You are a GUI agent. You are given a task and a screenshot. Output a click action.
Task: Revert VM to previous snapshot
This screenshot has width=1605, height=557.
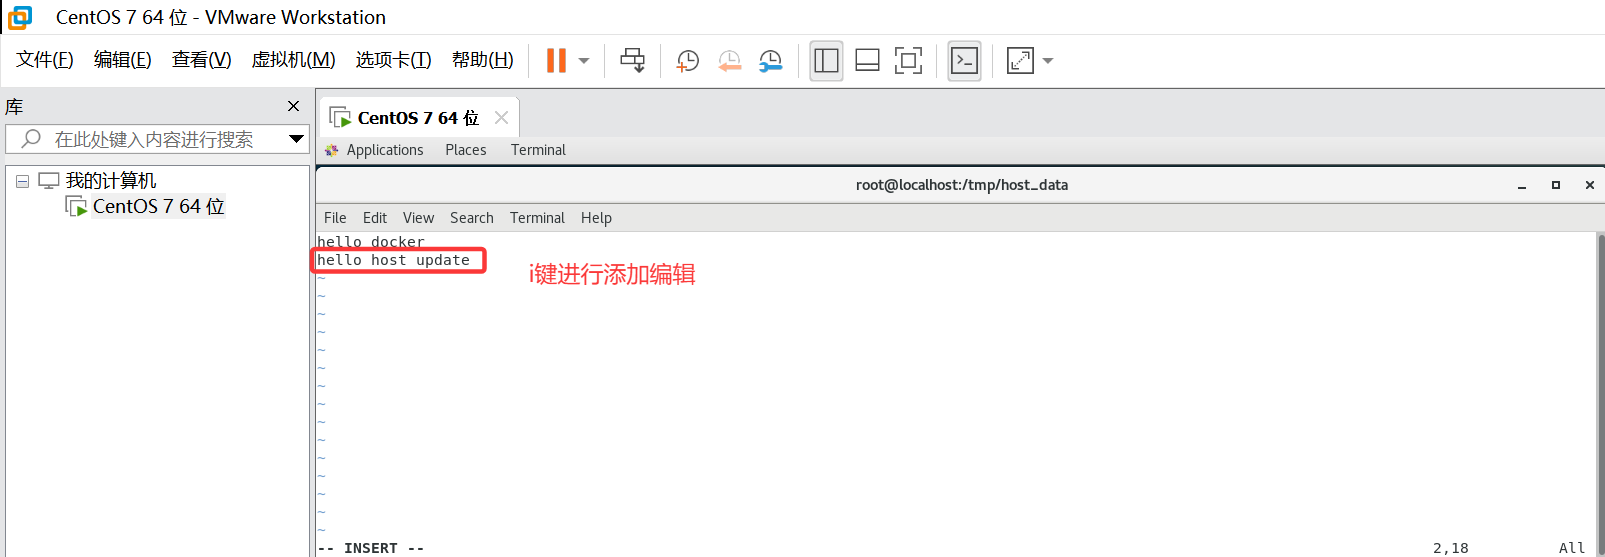(x=729, y=60)
